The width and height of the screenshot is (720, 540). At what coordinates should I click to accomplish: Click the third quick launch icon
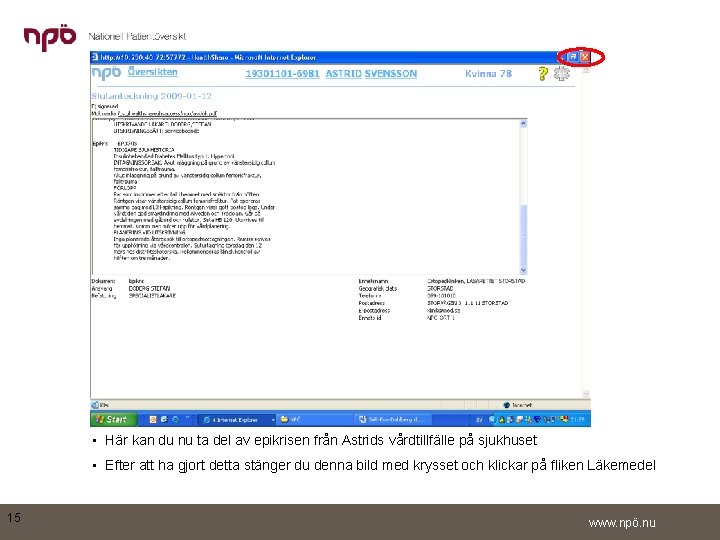(x=175, y=419)
